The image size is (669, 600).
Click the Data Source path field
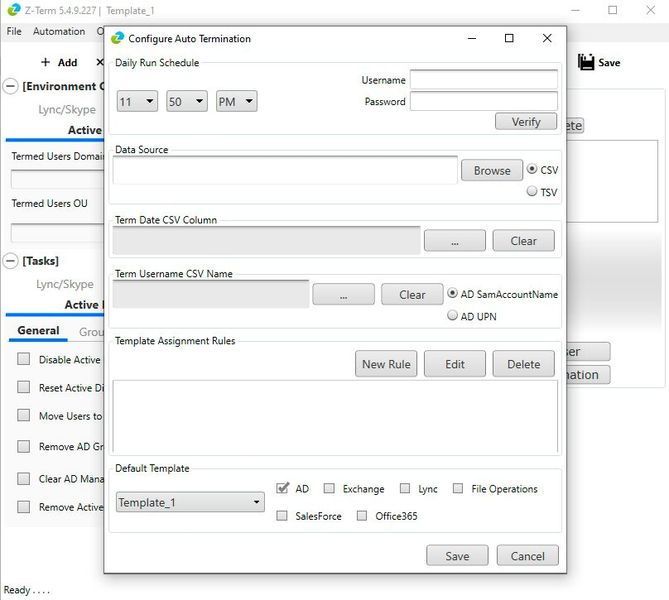coord(285,170)
